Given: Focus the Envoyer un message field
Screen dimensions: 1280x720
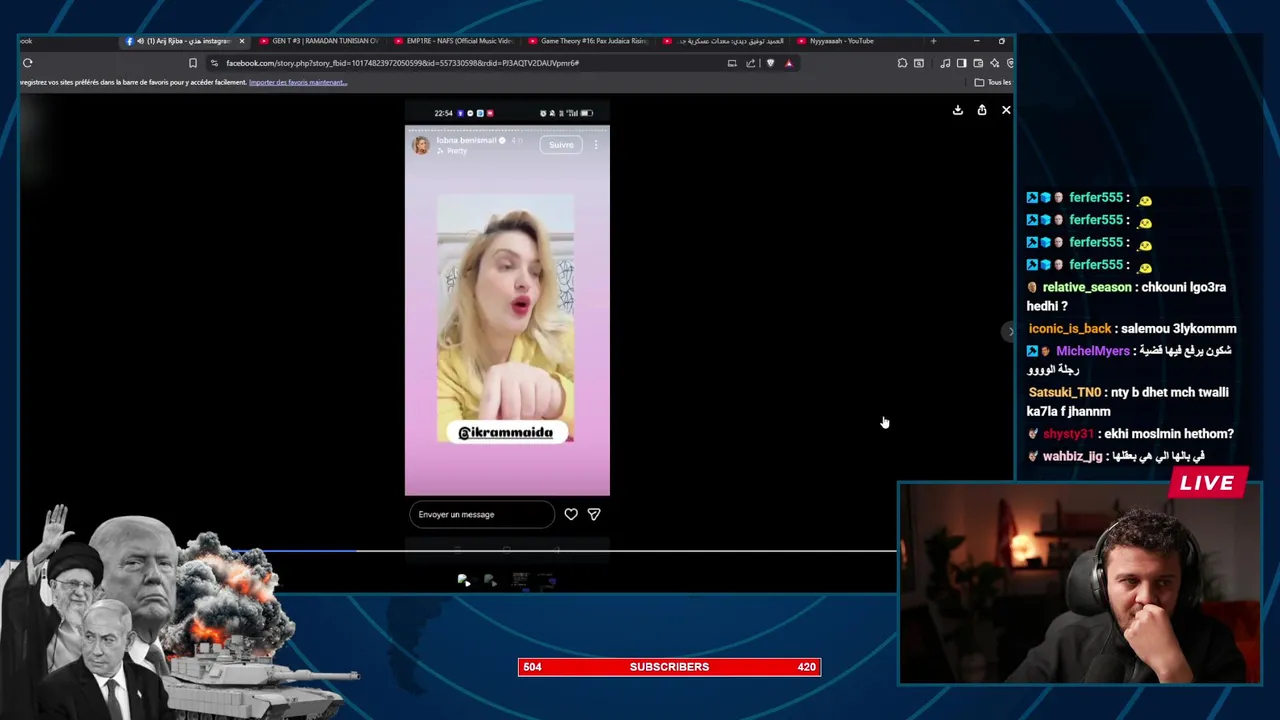Looking at the screenshot, I should 482,514.
